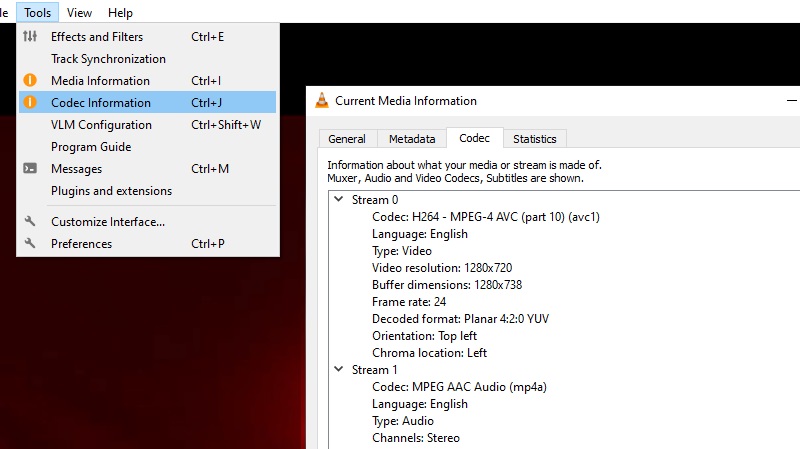The height and width of the screenshot is (449, 800).
Task: Click the Customize Interface wrench icon
Action: [x=30, y=221]
